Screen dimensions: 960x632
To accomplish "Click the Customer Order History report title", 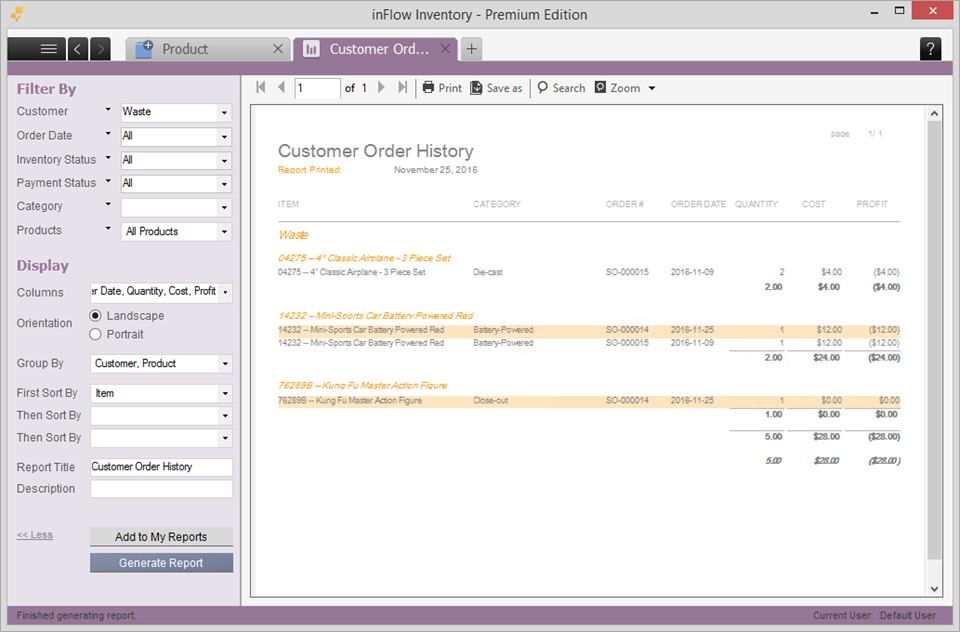I will [376, 151].
